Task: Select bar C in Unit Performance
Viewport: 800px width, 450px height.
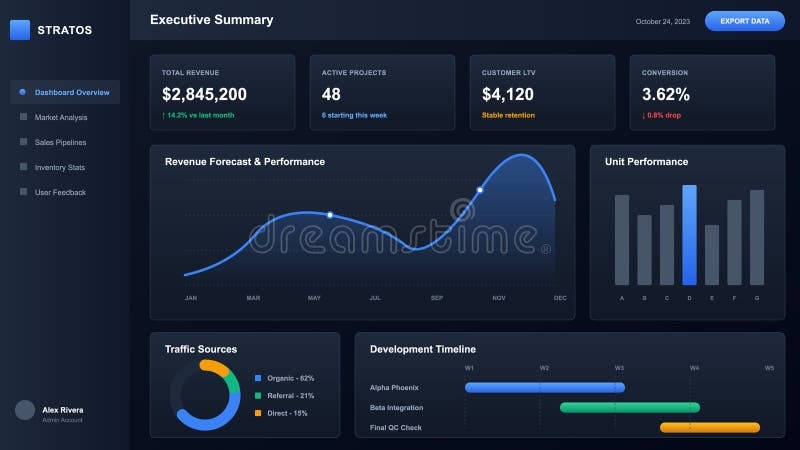Action: click(x=667, y=245)
